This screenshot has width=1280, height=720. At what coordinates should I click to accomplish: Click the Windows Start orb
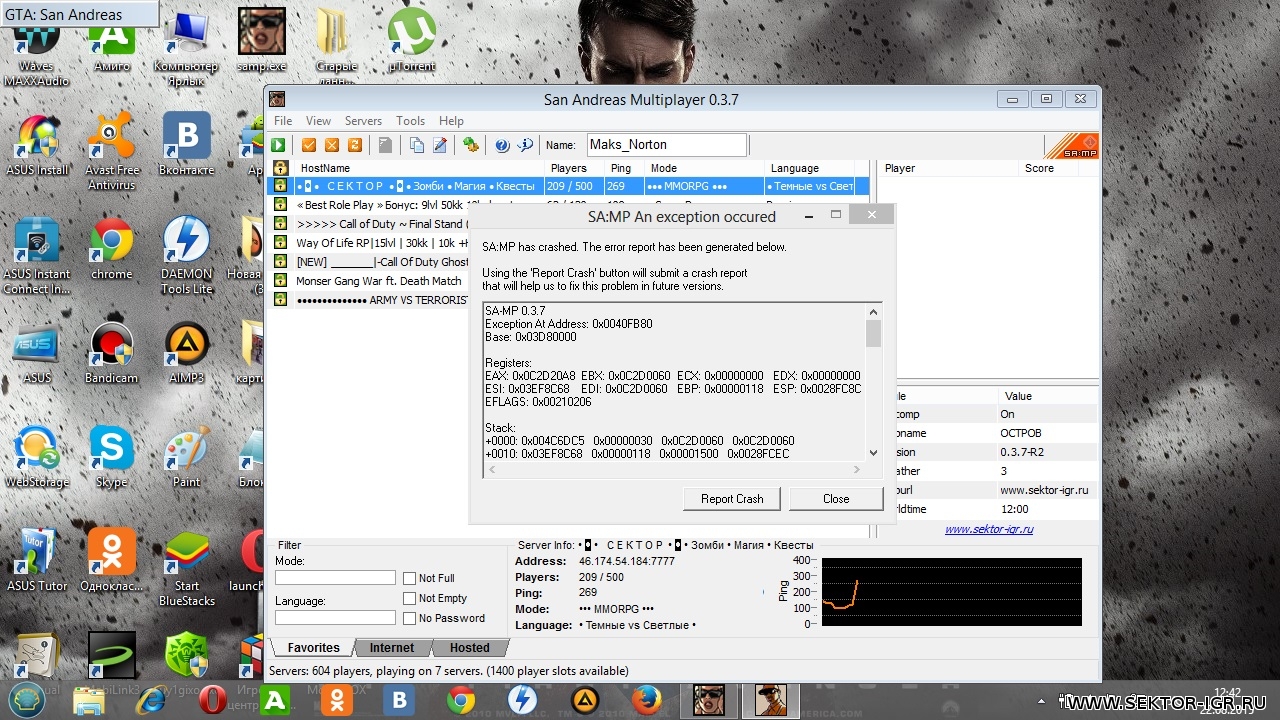click(x=27, y=699)
